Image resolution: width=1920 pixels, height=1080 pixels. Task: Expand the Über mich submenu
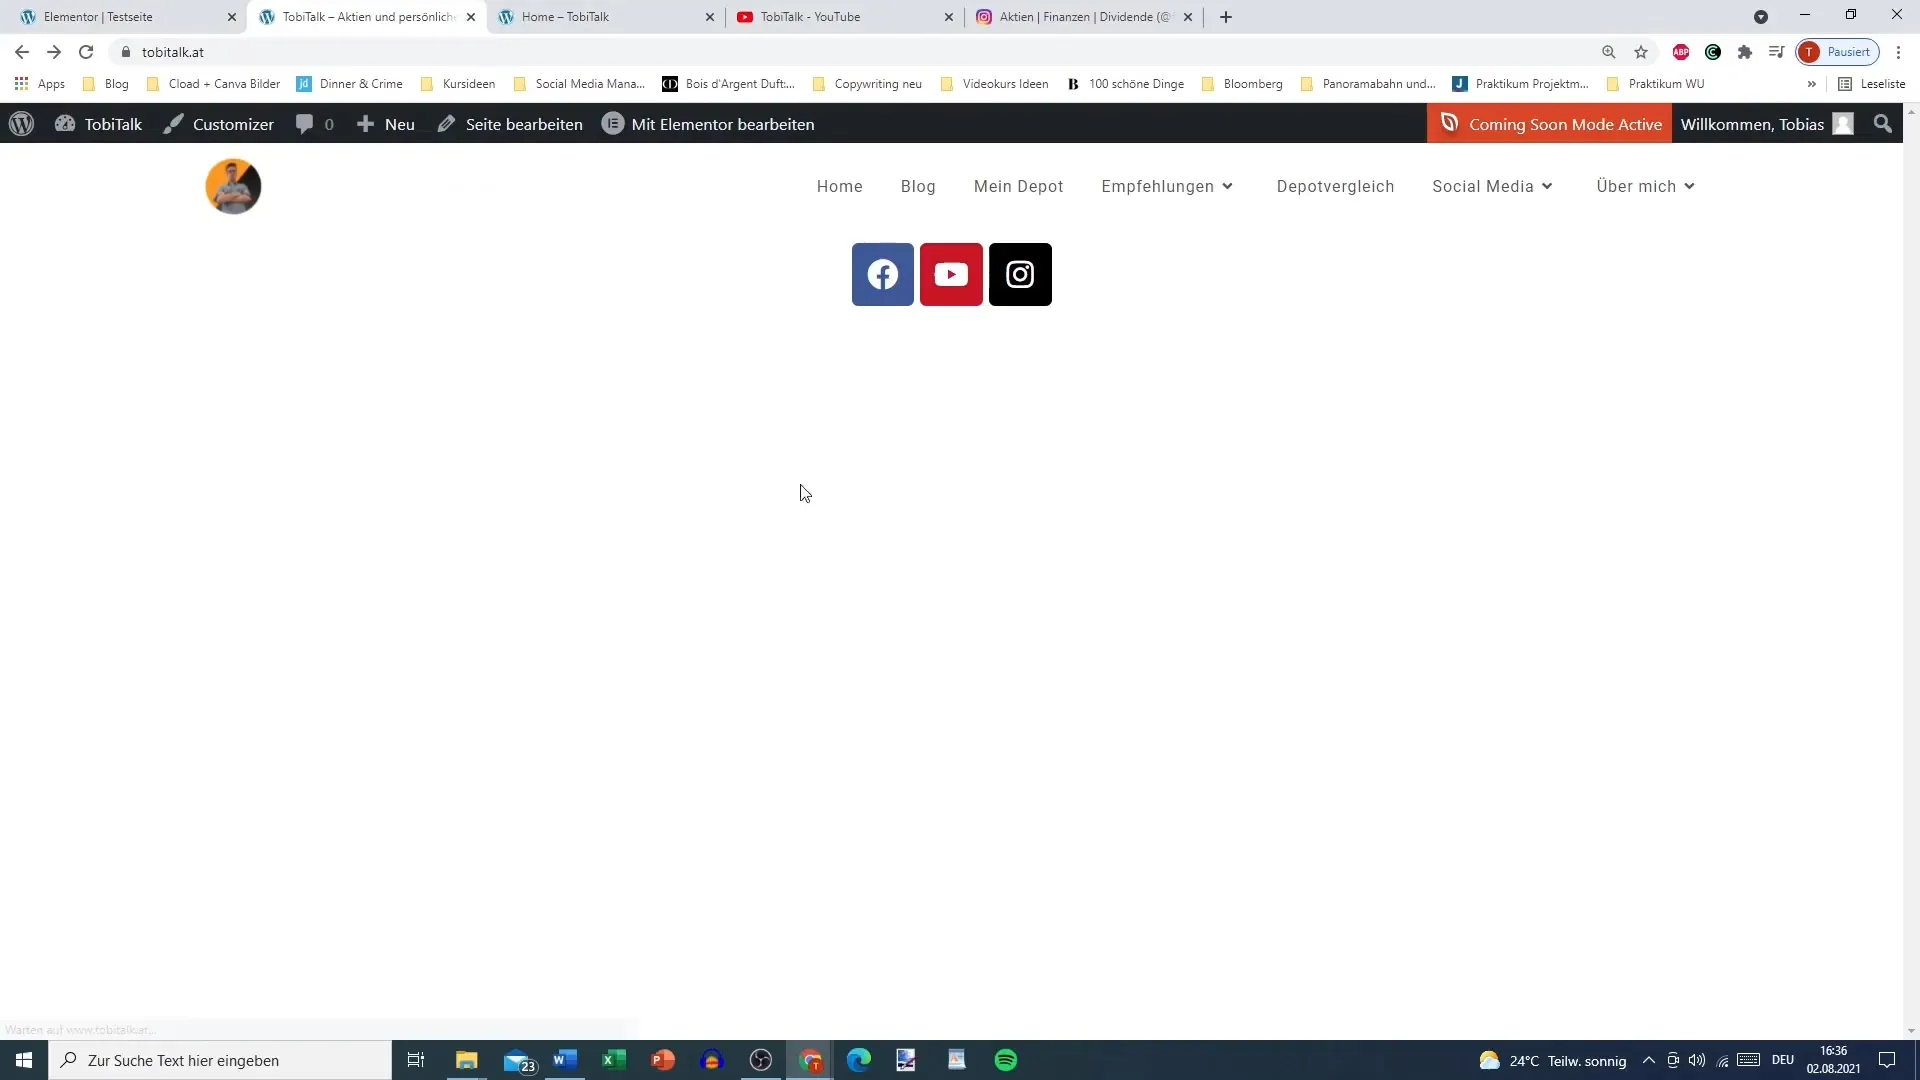coord(1645,186)
